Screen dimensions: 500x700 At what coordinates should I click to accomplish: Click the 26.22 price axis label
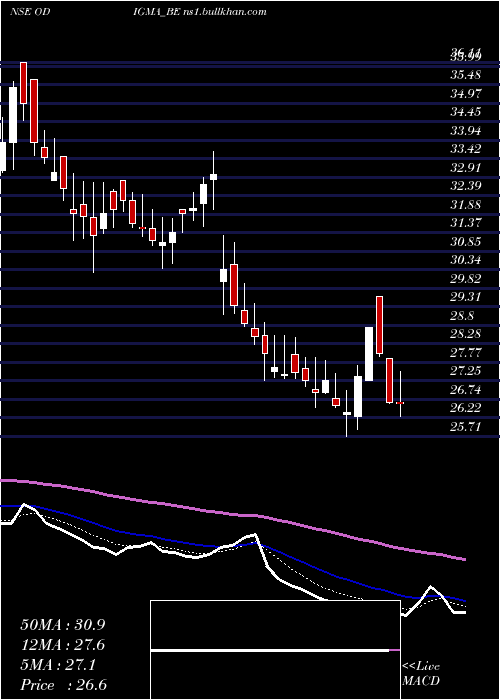coord(465,408)
